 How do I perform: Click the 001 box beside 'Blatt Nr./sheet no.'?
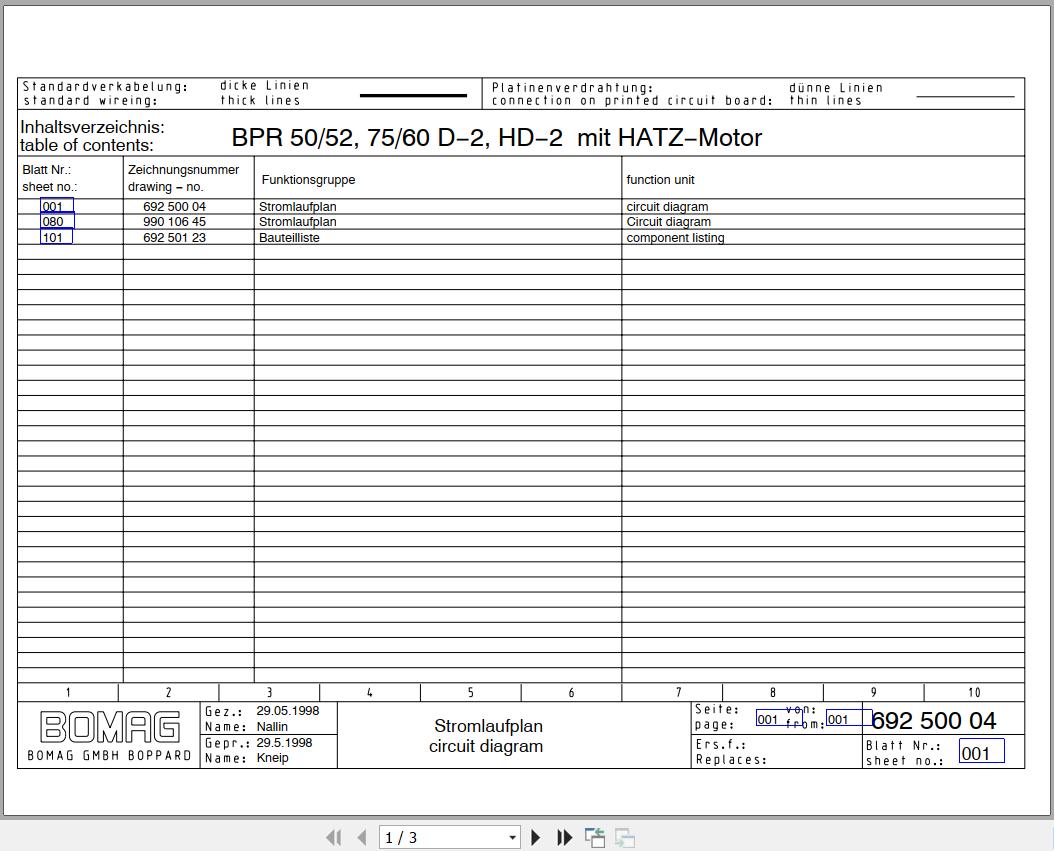(x=980, y=753)
